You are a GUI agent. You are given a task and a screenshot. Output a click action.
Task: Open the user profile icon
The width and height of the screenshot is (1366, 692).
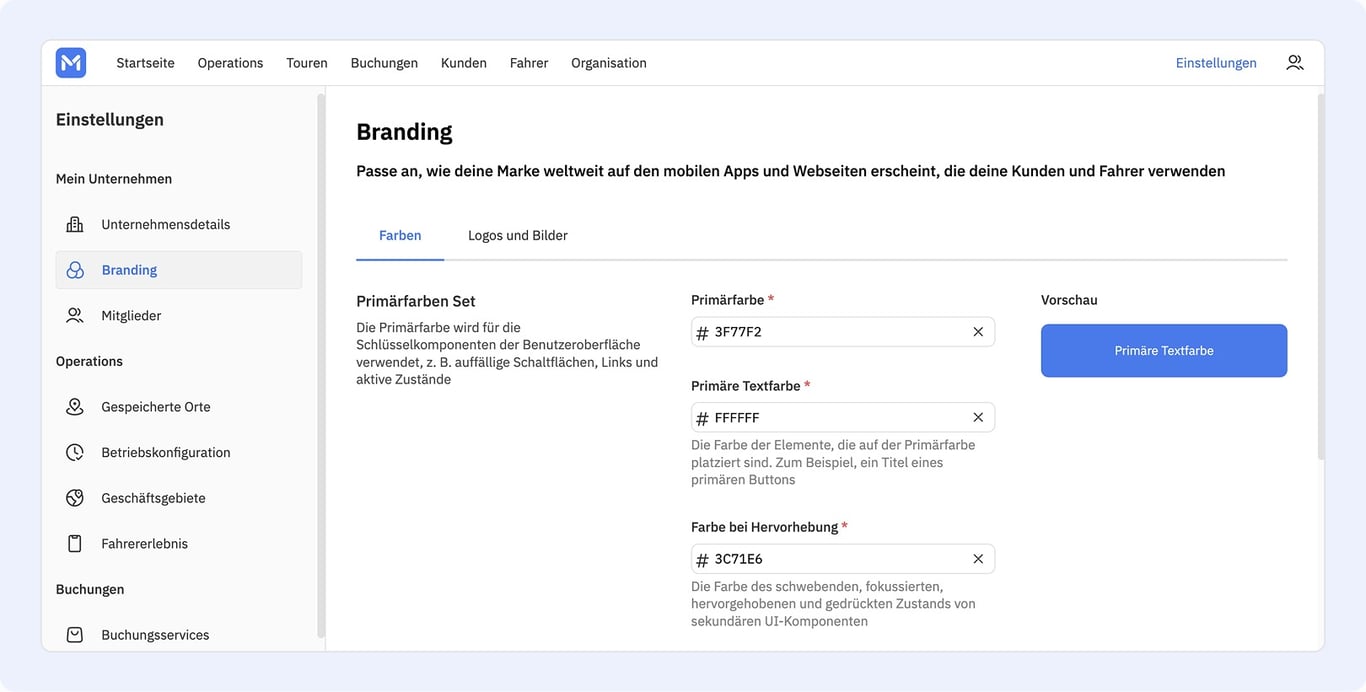pyautogui.click(x=1295, y=62)
